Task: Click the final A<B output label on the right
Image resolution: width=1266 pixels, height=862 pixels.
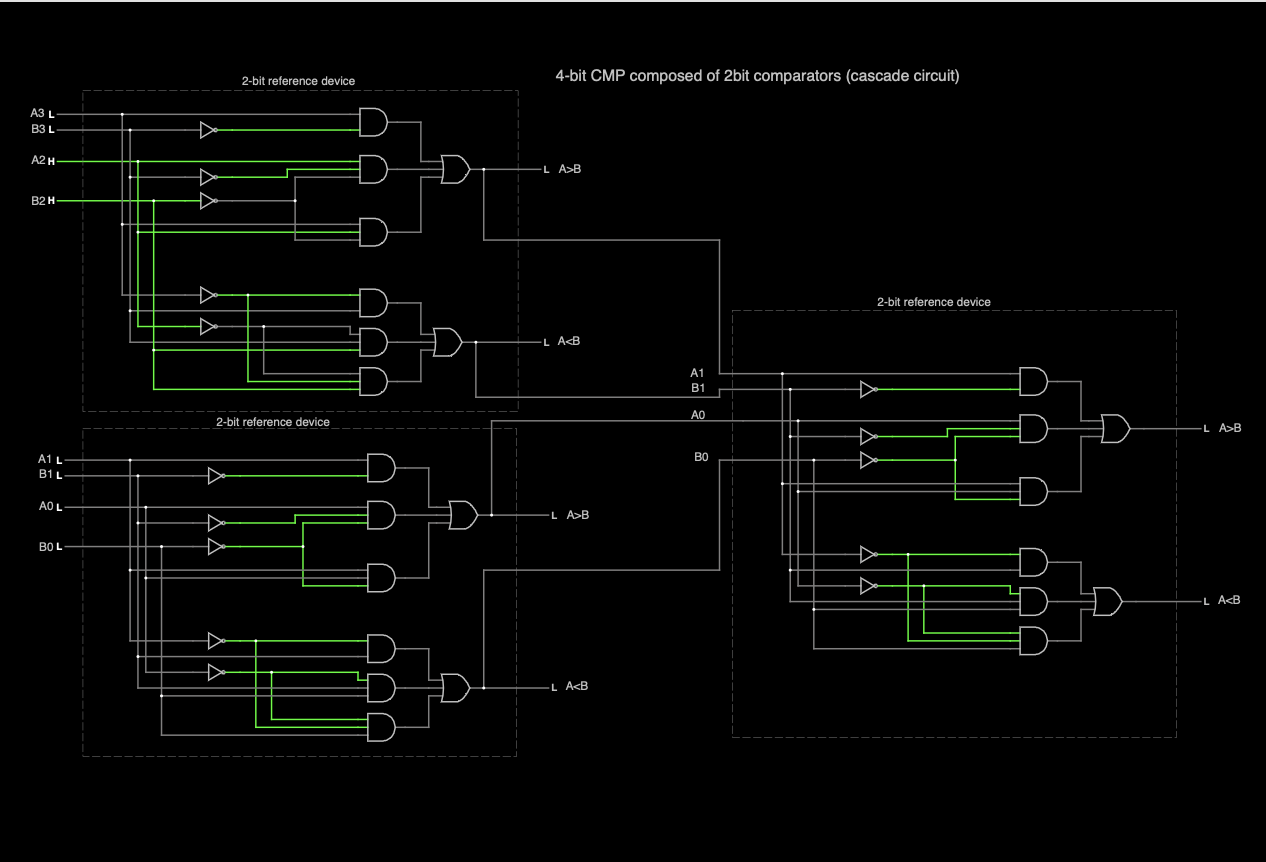Action: click(1229, 600)
